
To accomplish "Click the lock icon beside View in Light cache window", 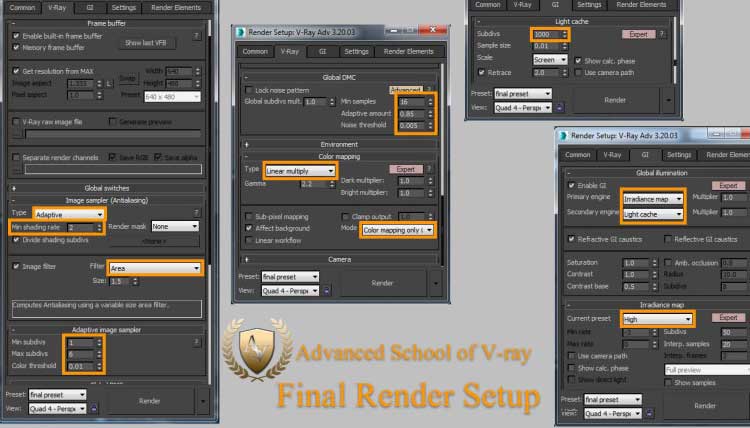I will 559,108.
